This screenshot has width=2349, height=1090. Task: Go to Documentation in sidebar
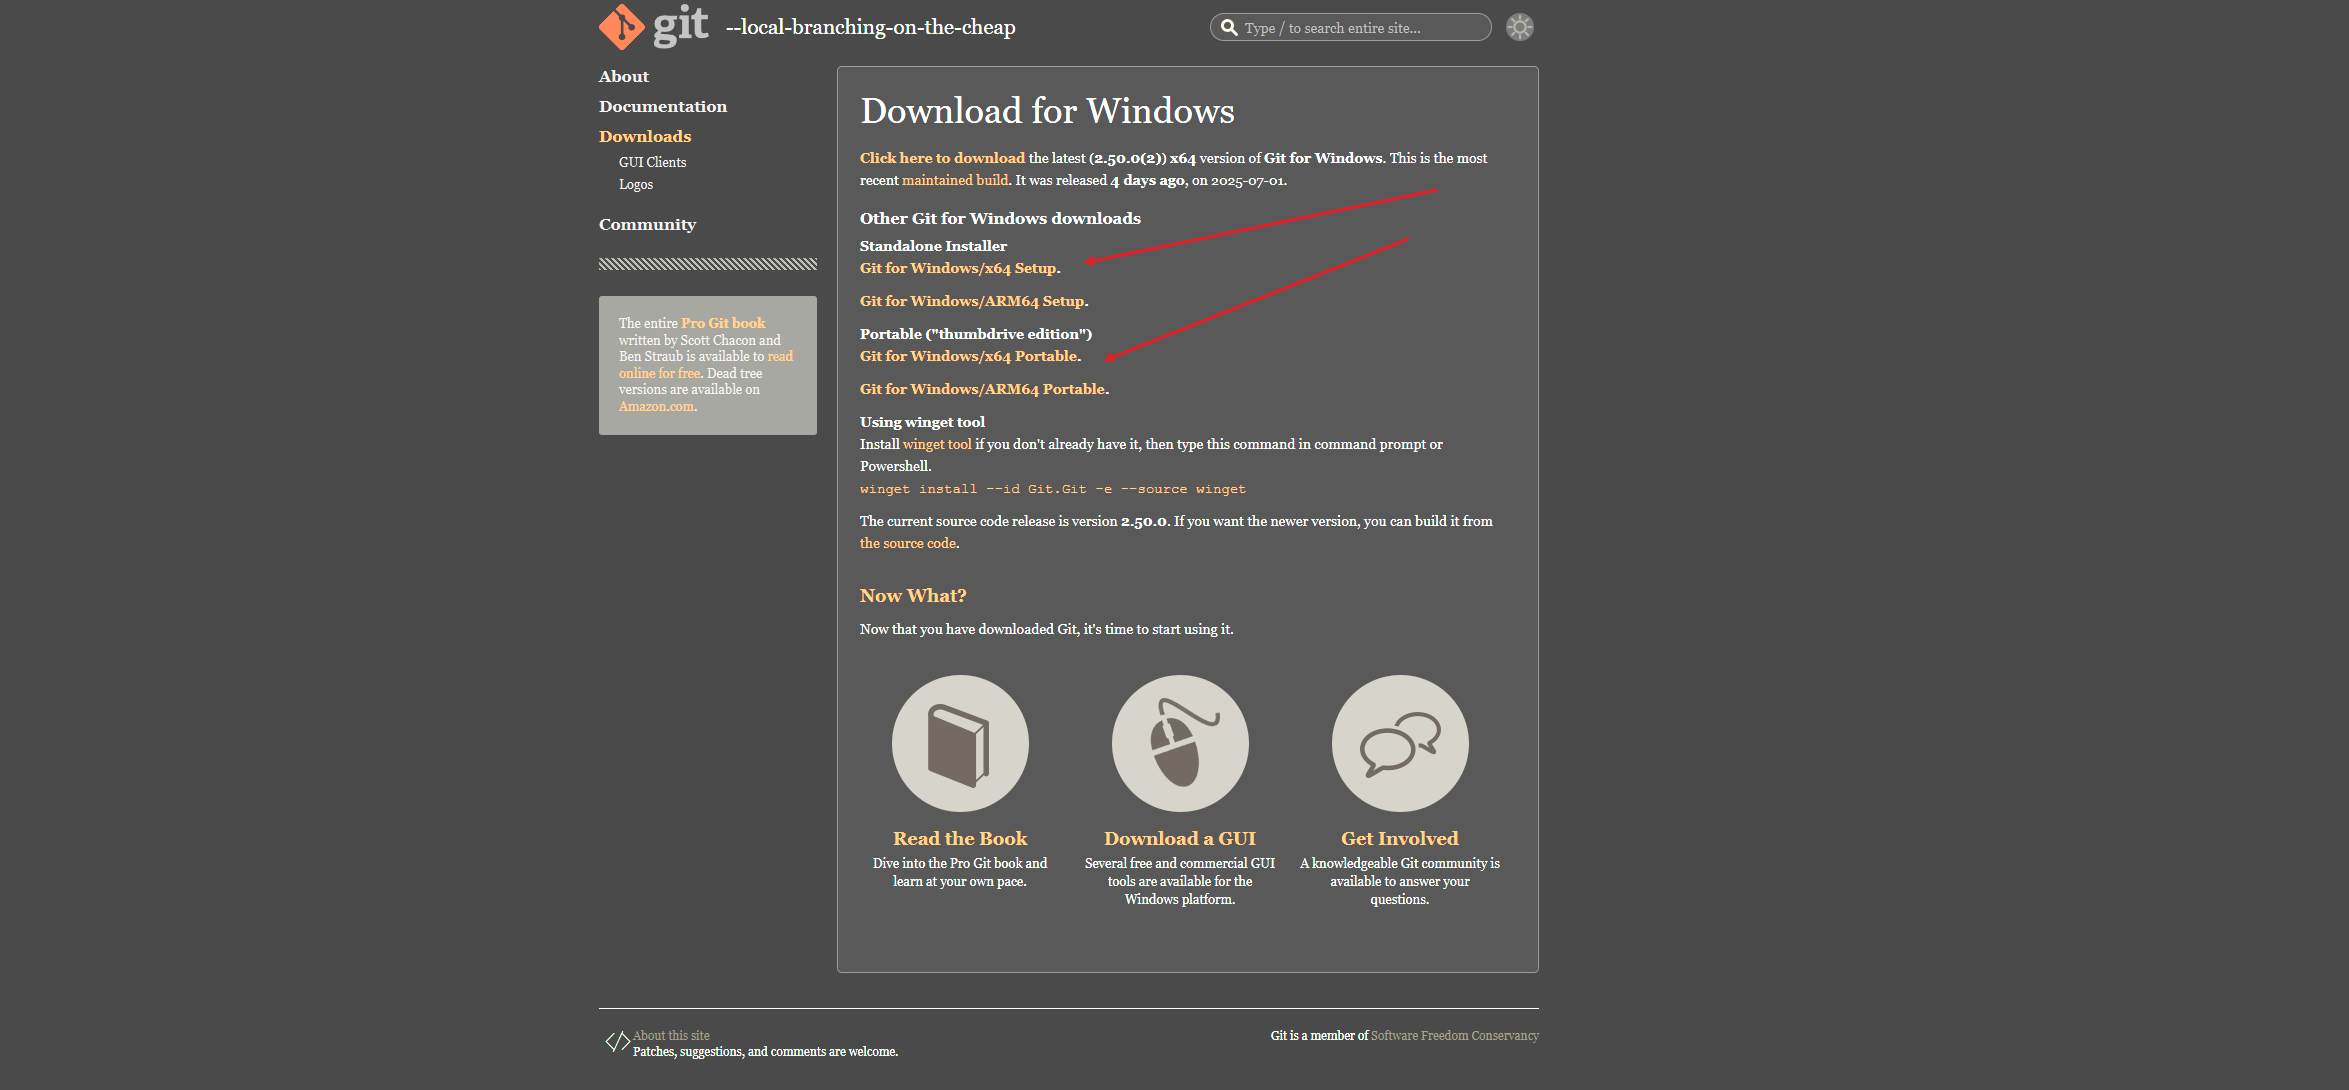pyautogui.click(x=662, y=107)
